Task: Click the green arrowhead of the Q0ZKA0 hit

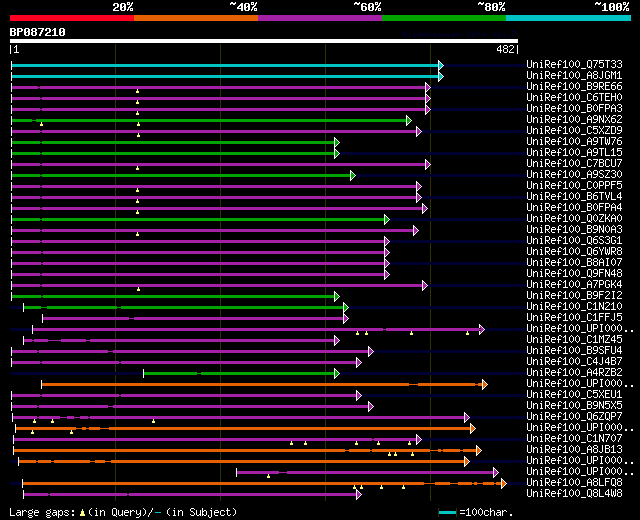Action: tap(387, 220)
